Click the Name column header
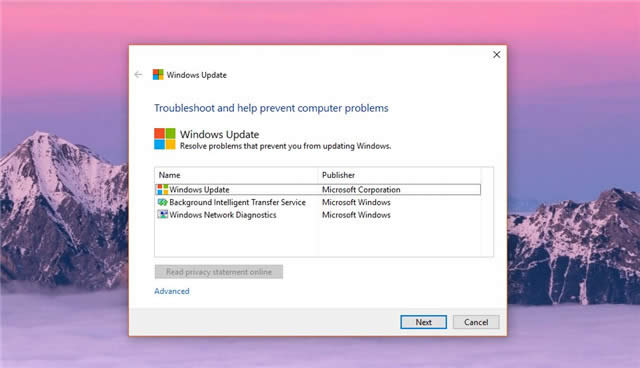 point(237,175)
